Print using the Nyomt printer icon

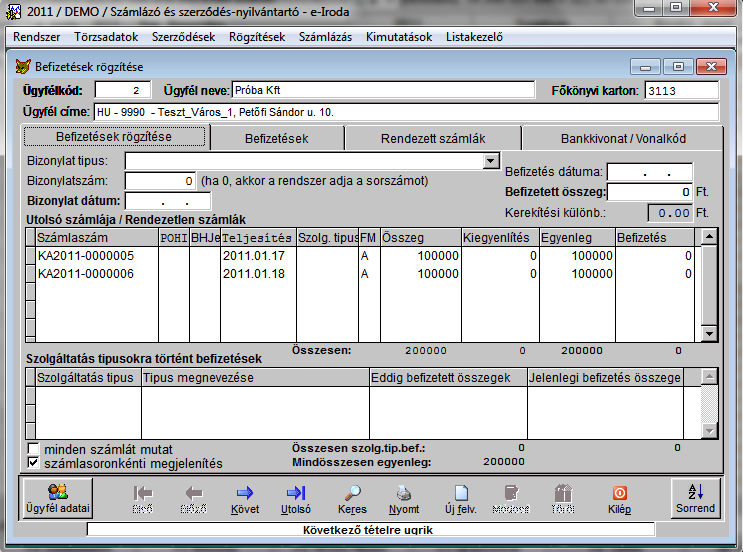tap(404, 497)
